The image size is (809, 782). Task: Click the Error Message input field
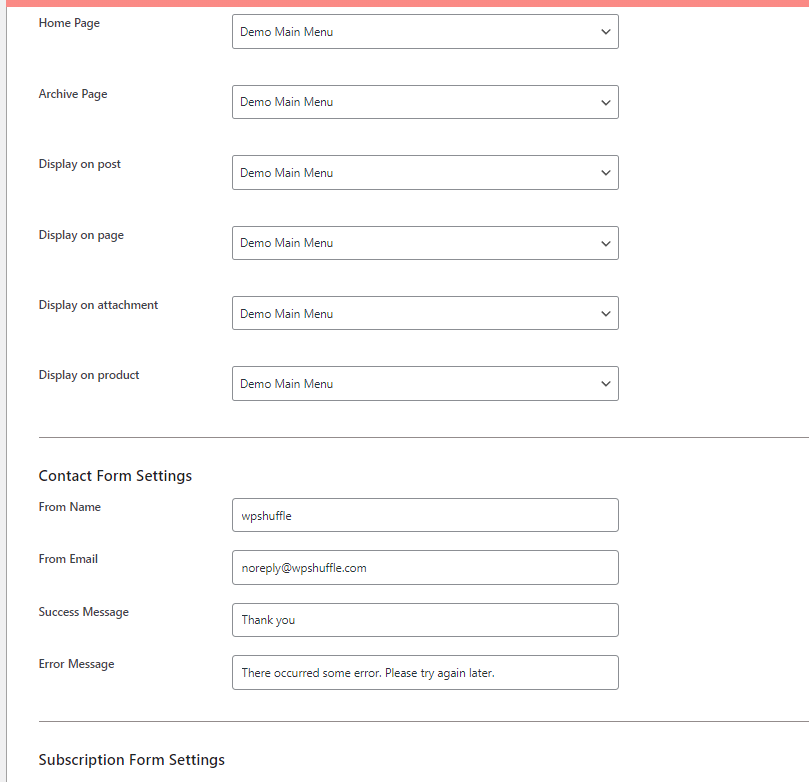click(x=425, y=673)
